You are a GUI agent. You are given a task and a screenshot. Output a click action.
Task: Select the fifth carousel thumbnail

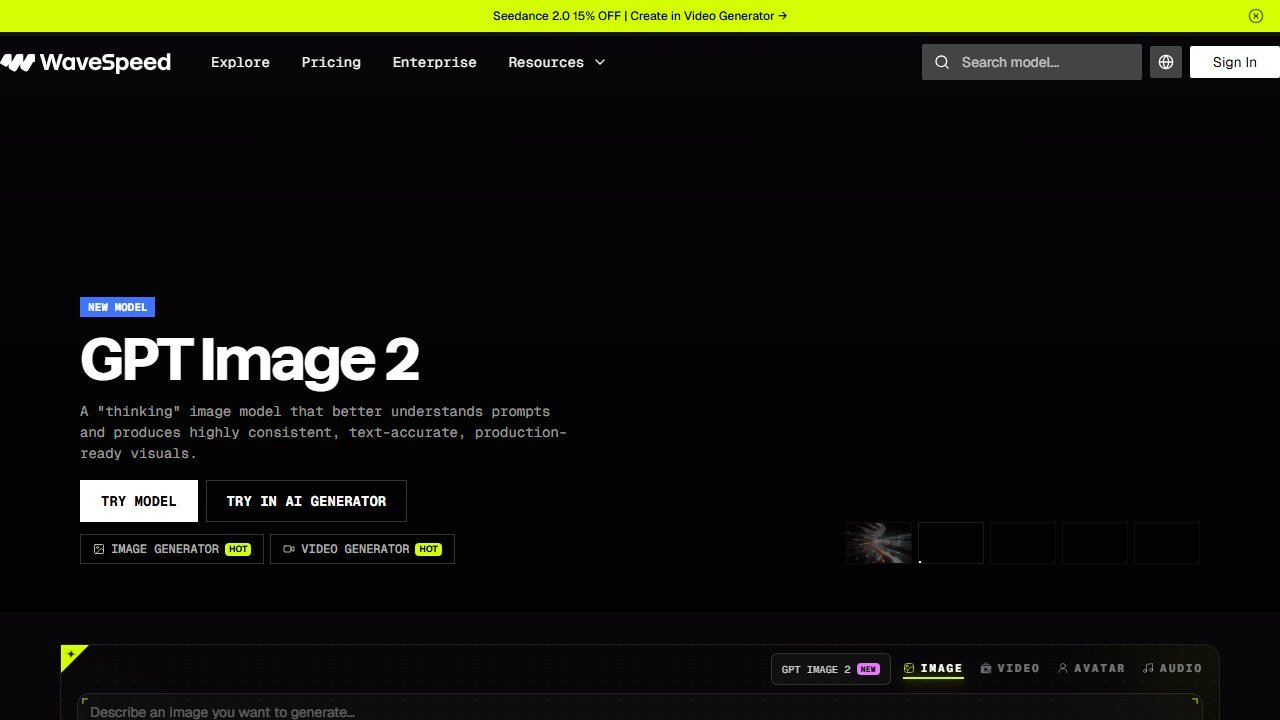tap(1167, 543)
